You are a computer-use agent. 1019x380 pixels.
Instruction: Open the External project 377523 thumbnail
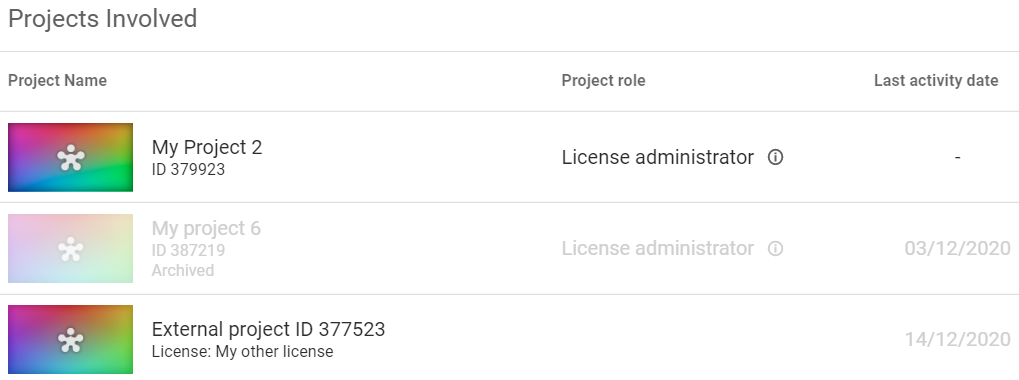tap(70, 339)
